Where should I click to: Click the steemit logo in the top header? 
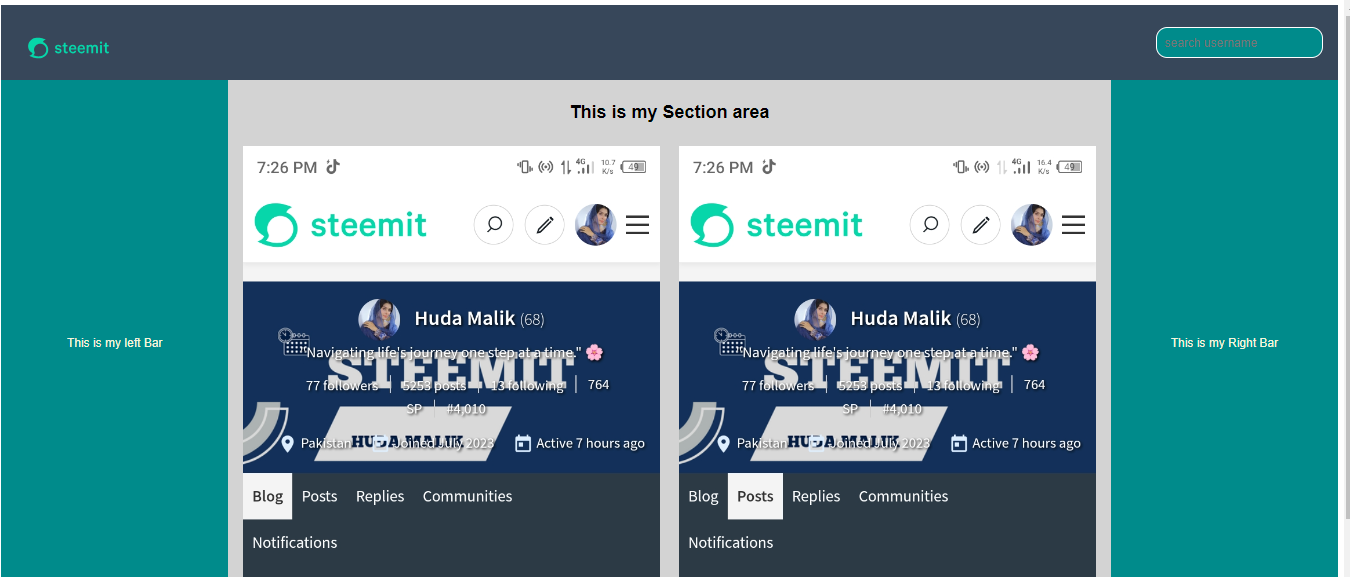[68, 48]
